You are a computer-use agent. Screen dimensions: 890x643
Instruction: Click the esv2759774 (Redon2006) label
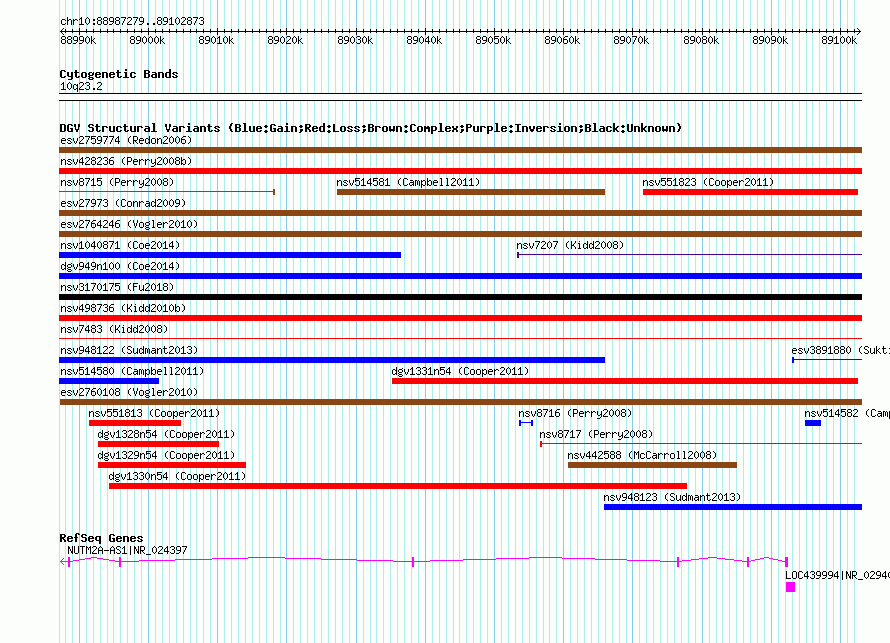[x=126, y=140]
